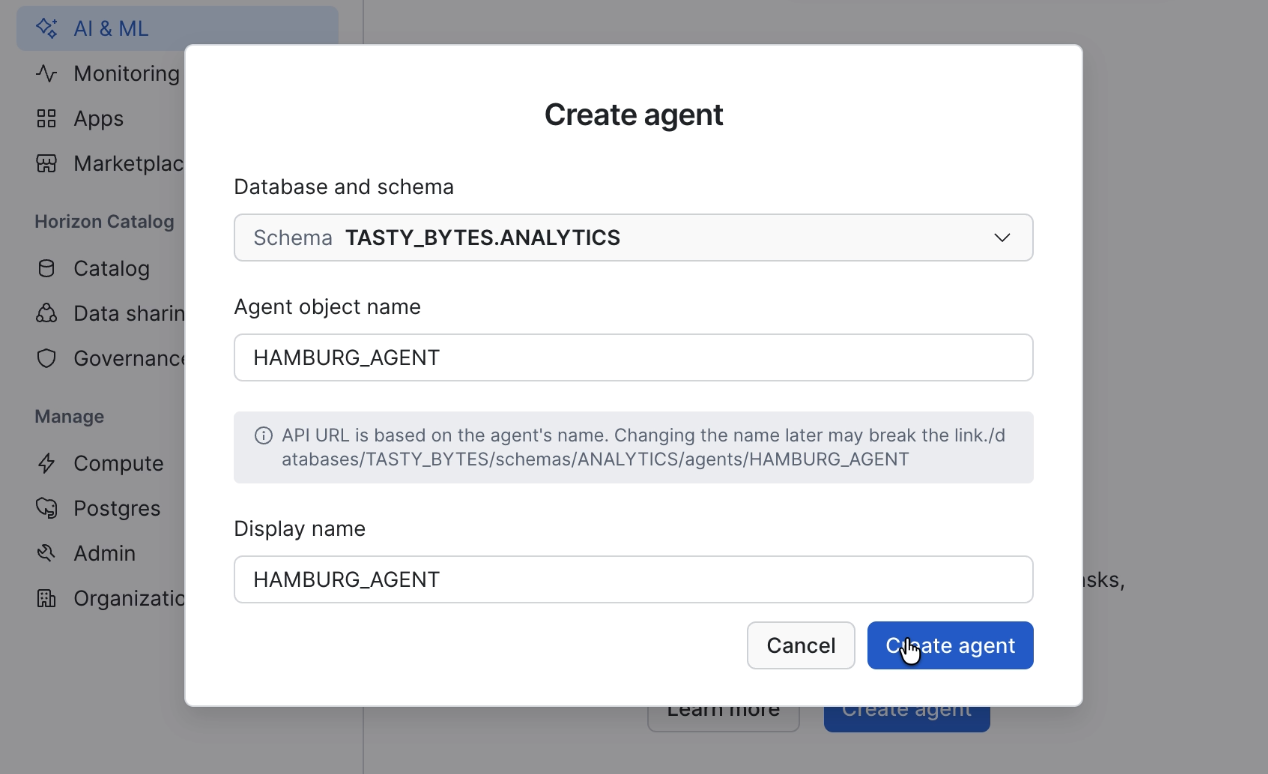Click the schema dropdown chevron arrow
The height and width of the screenshot is (774, 1268).
pos(1002,237)
